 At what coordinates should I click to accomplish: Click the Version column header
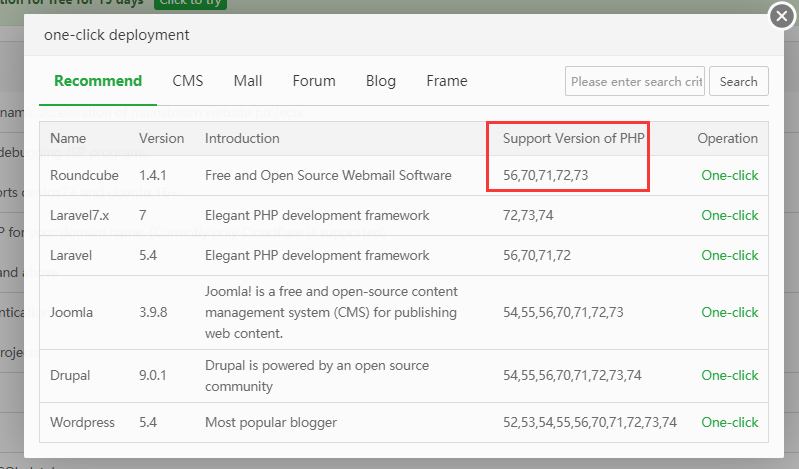coord(161,138)
